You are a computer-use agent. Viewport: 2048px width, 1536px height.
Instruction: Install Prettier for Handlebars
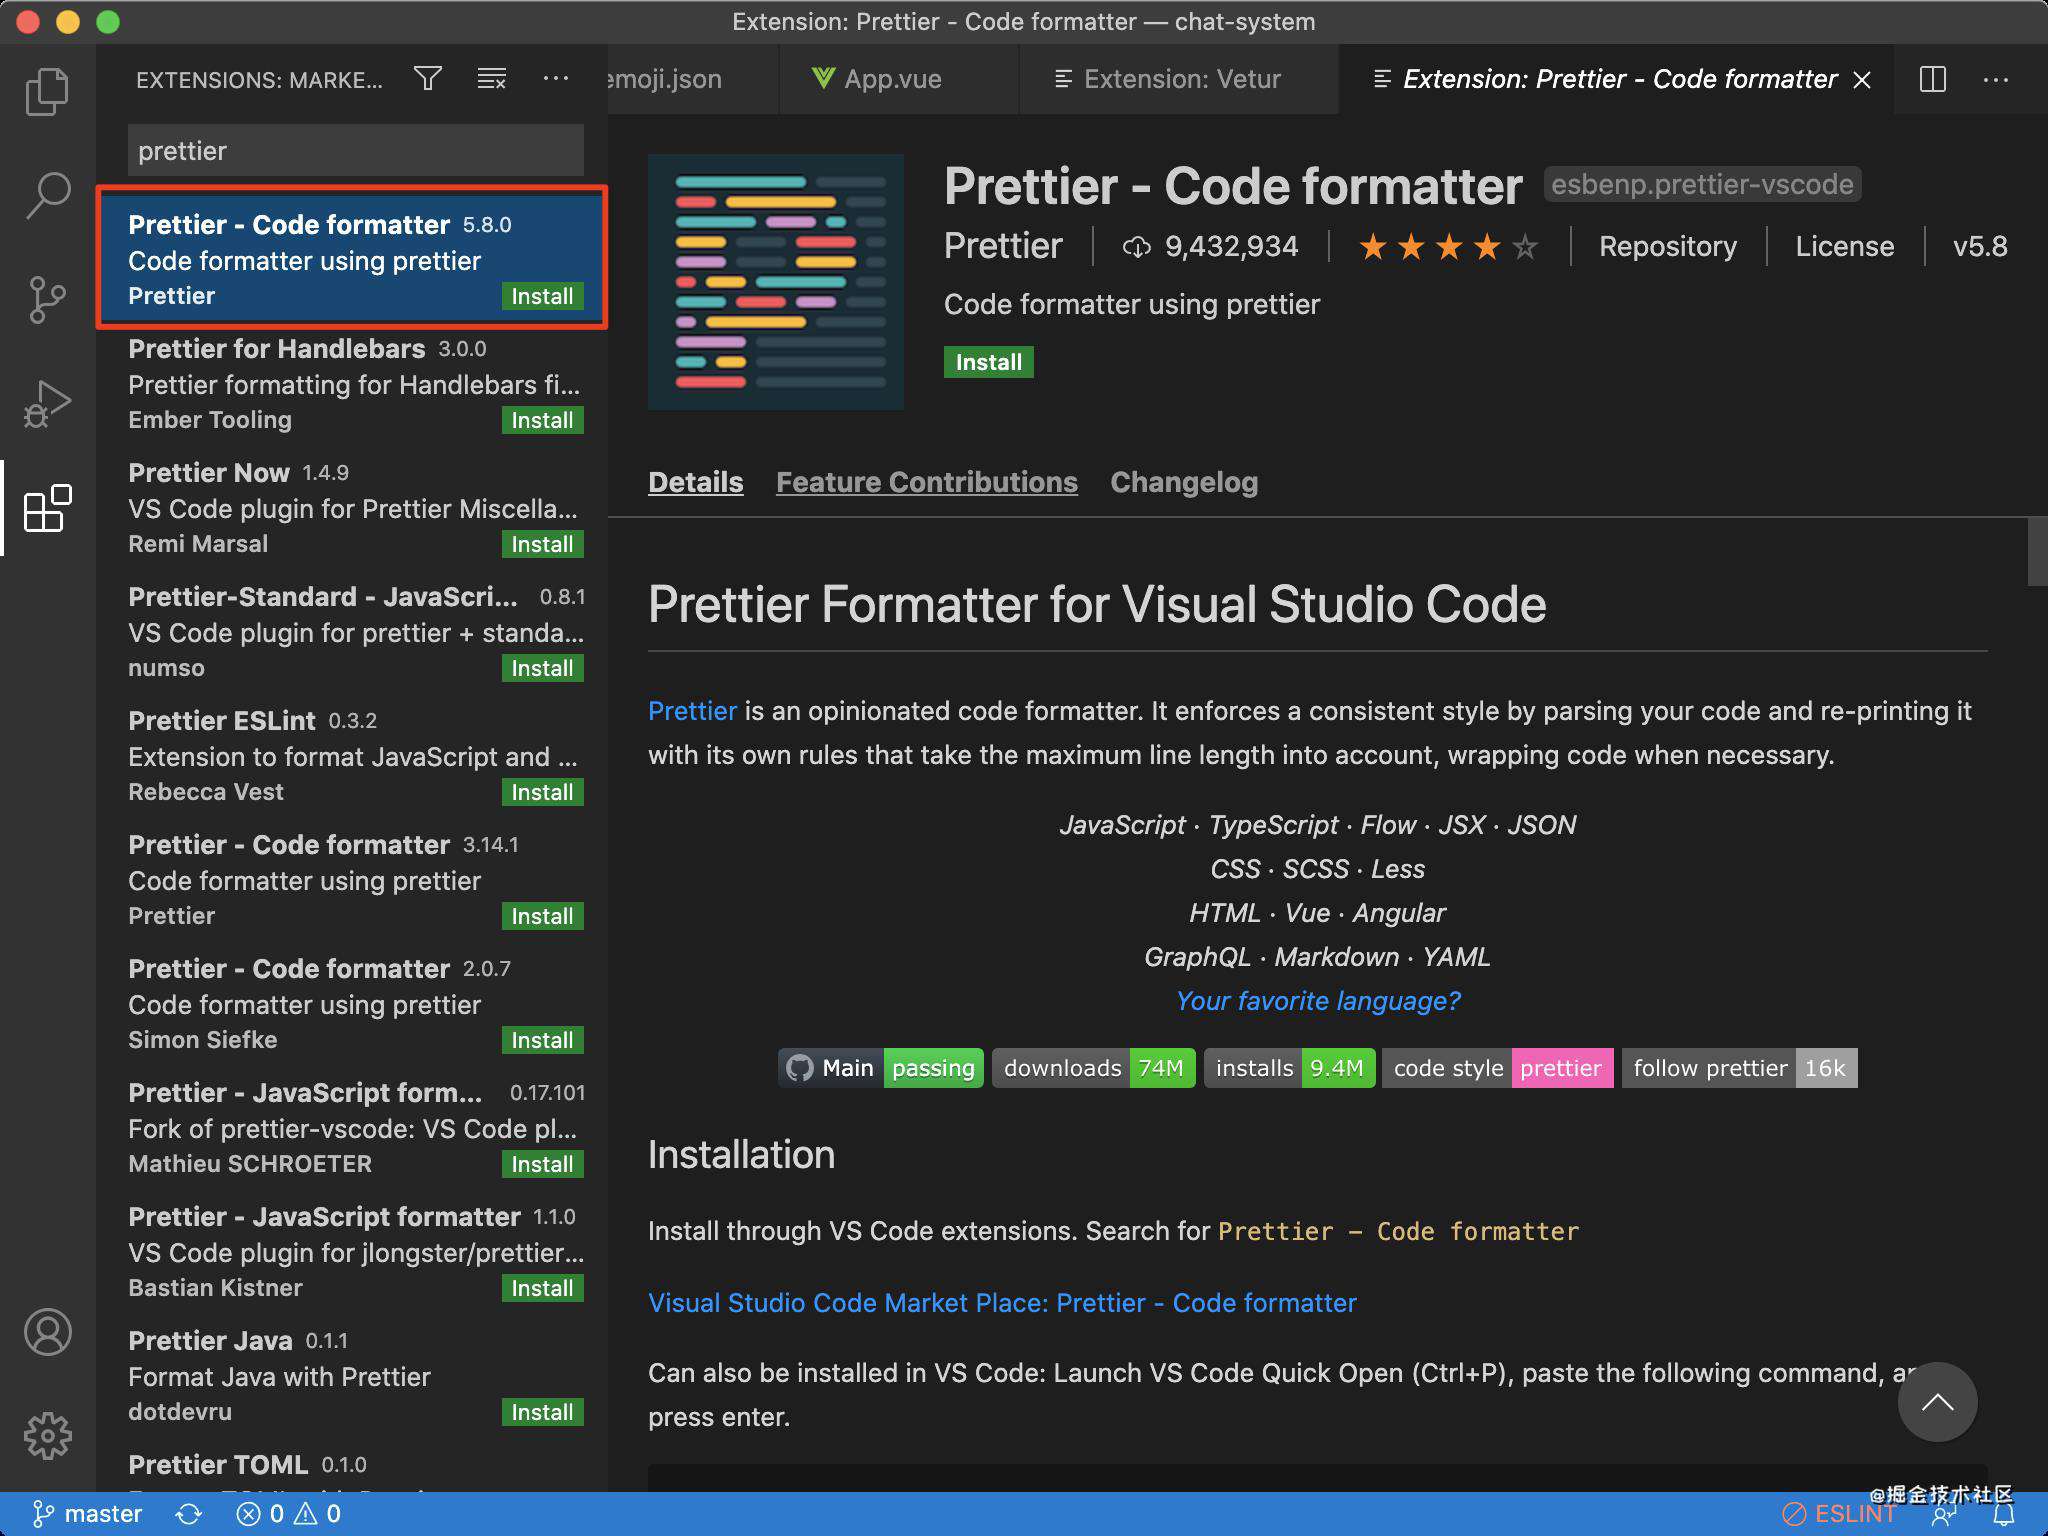click(542, 420)
